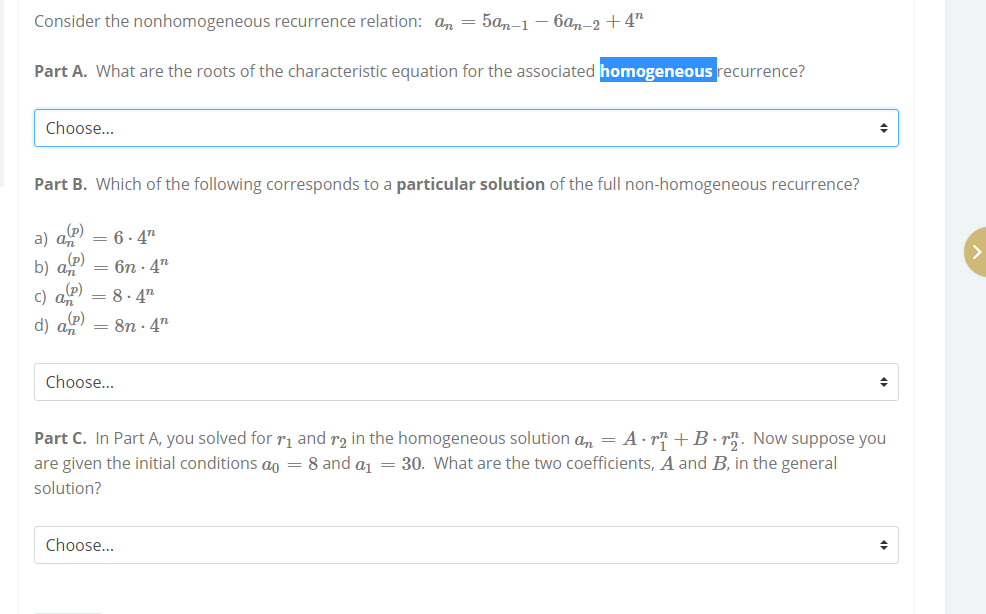Open the Part C answer dropdown

pyautogui.click(x=466, y=544)
